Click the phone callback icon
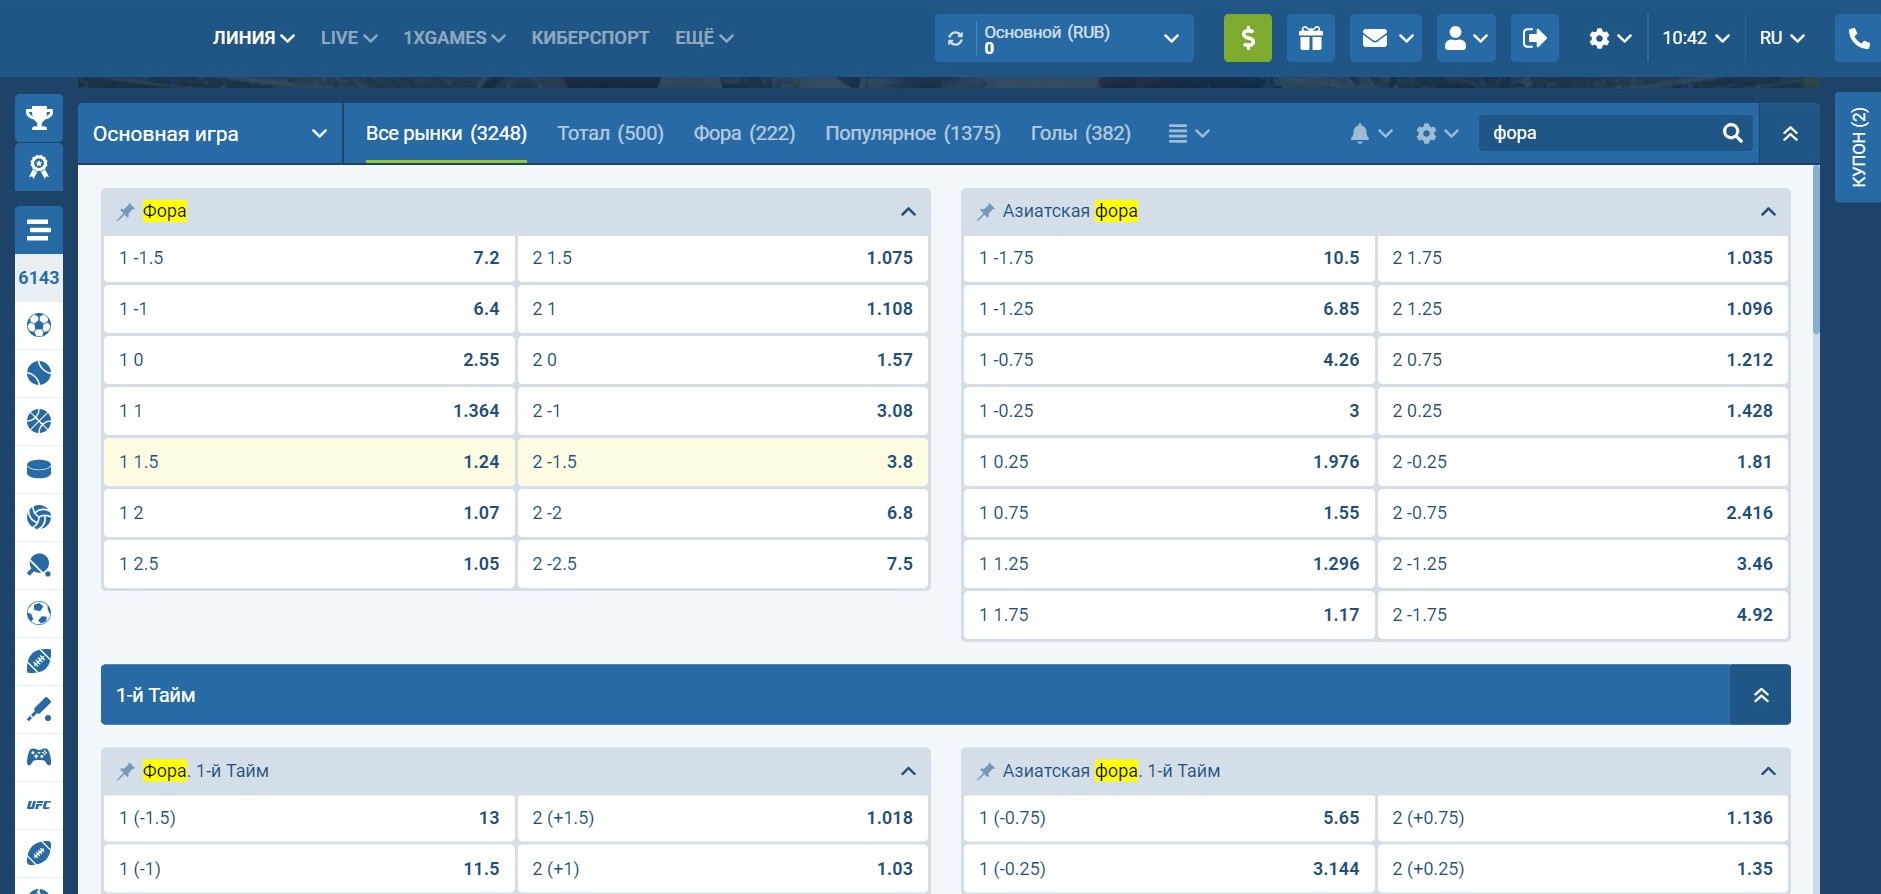This screenshot has height=894, width=1881. [x=1858, y=38]
